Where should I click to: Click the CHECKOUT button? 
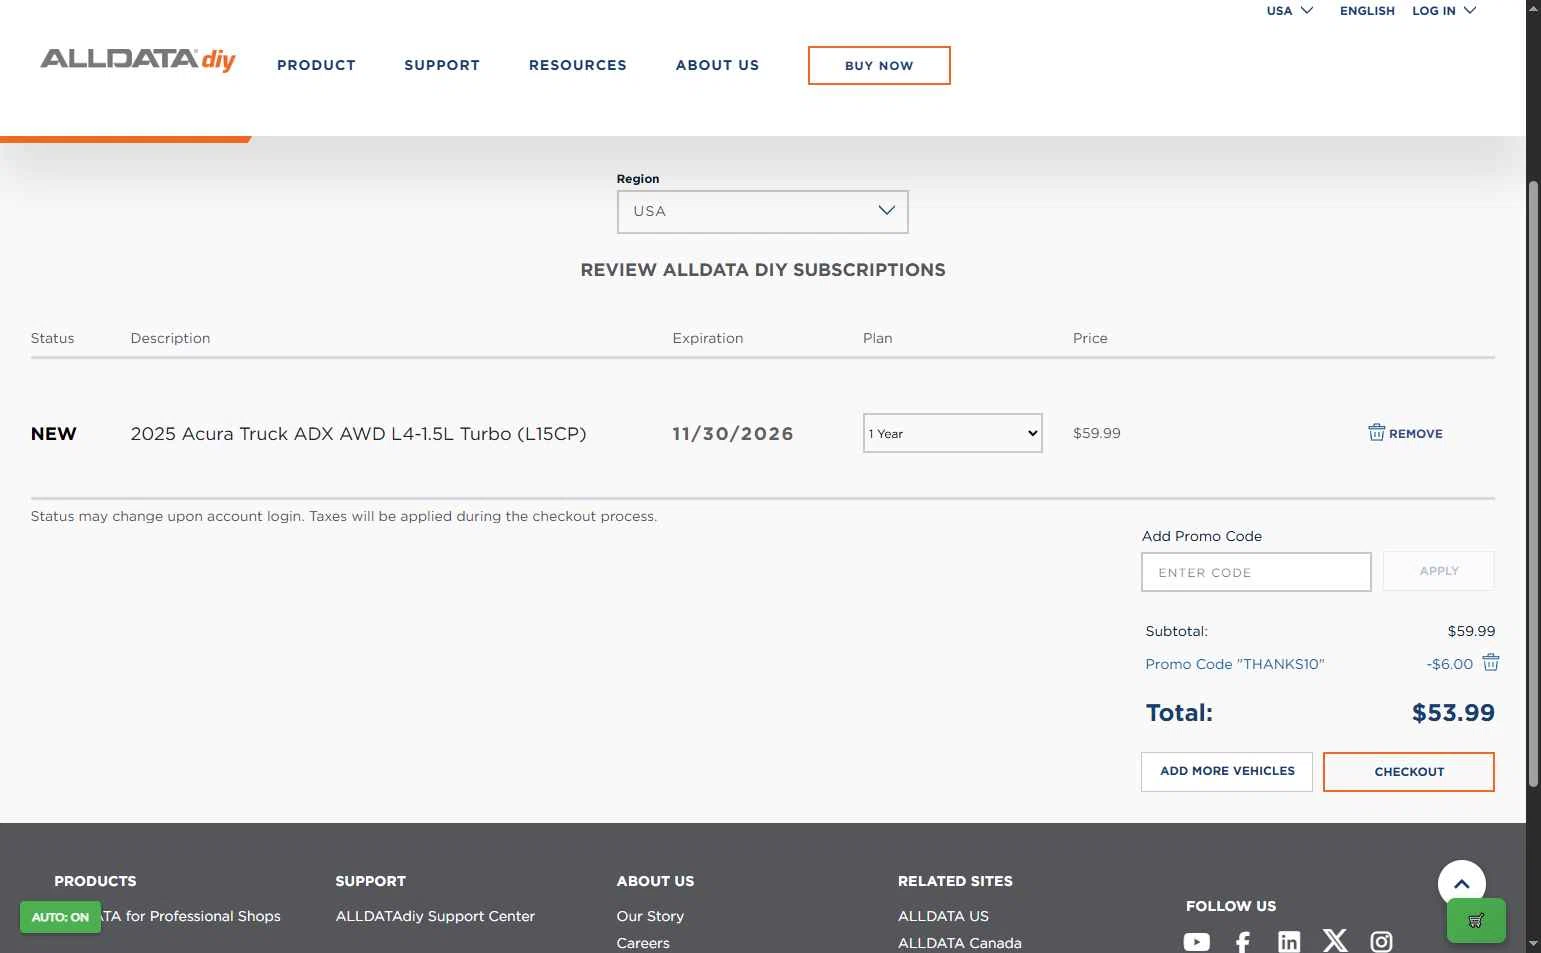click(x=1409, y=772)
